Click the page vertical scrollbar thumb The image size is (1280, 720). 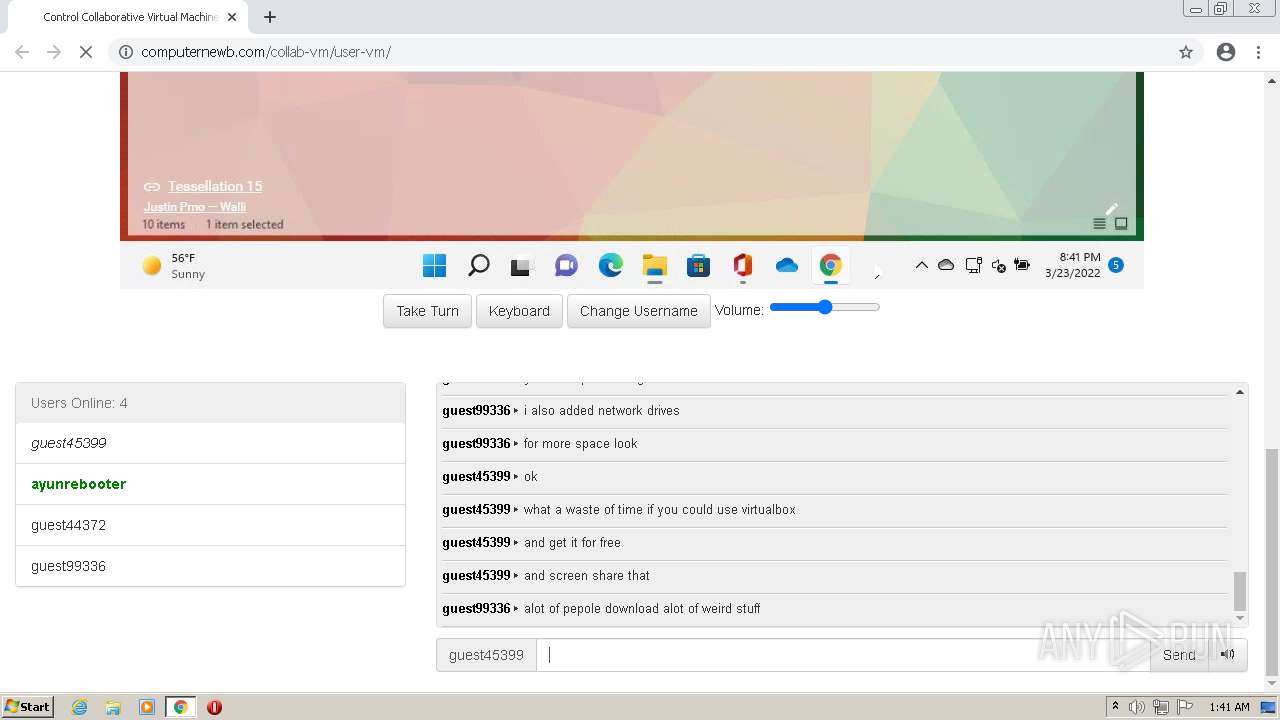tap(1272, 563)
